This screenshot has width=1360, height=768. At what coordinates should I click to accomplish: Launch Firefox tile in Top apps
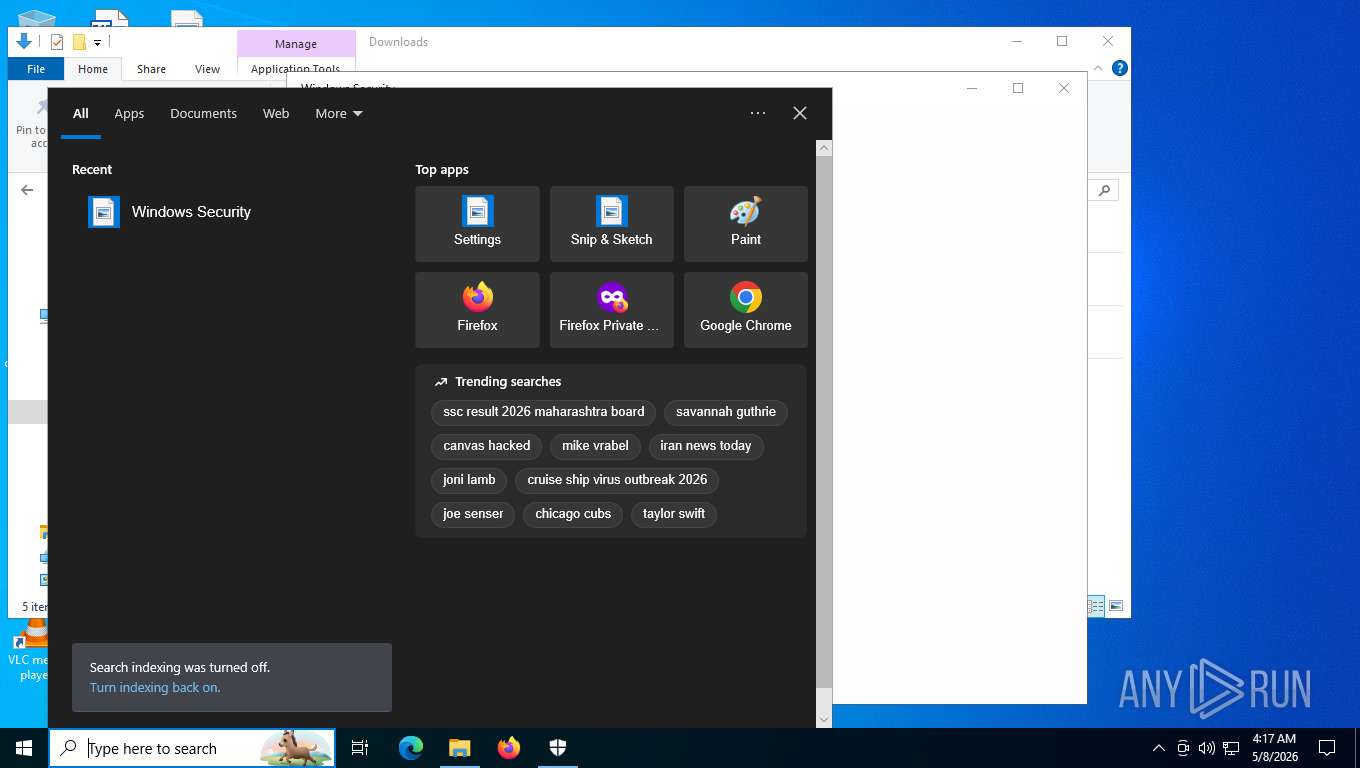(x=477, y=310)
